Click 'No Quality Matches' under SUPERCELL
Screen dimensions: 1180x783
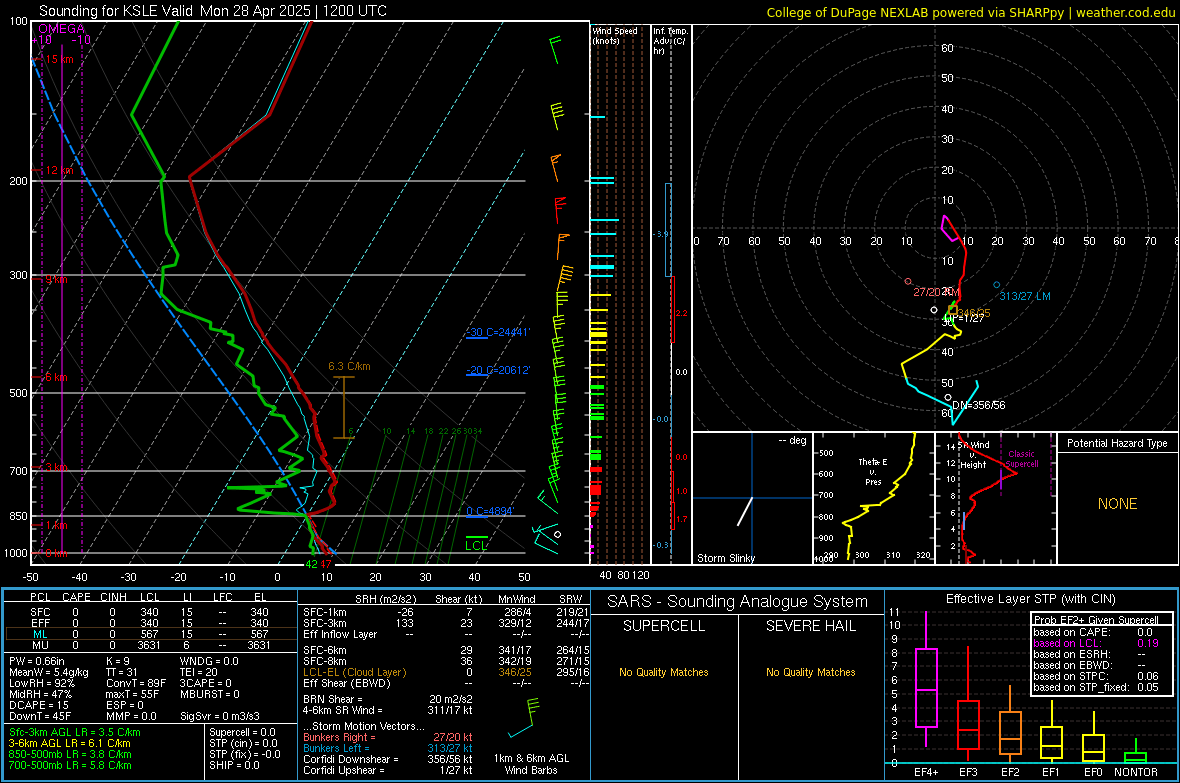click(664, 672)
